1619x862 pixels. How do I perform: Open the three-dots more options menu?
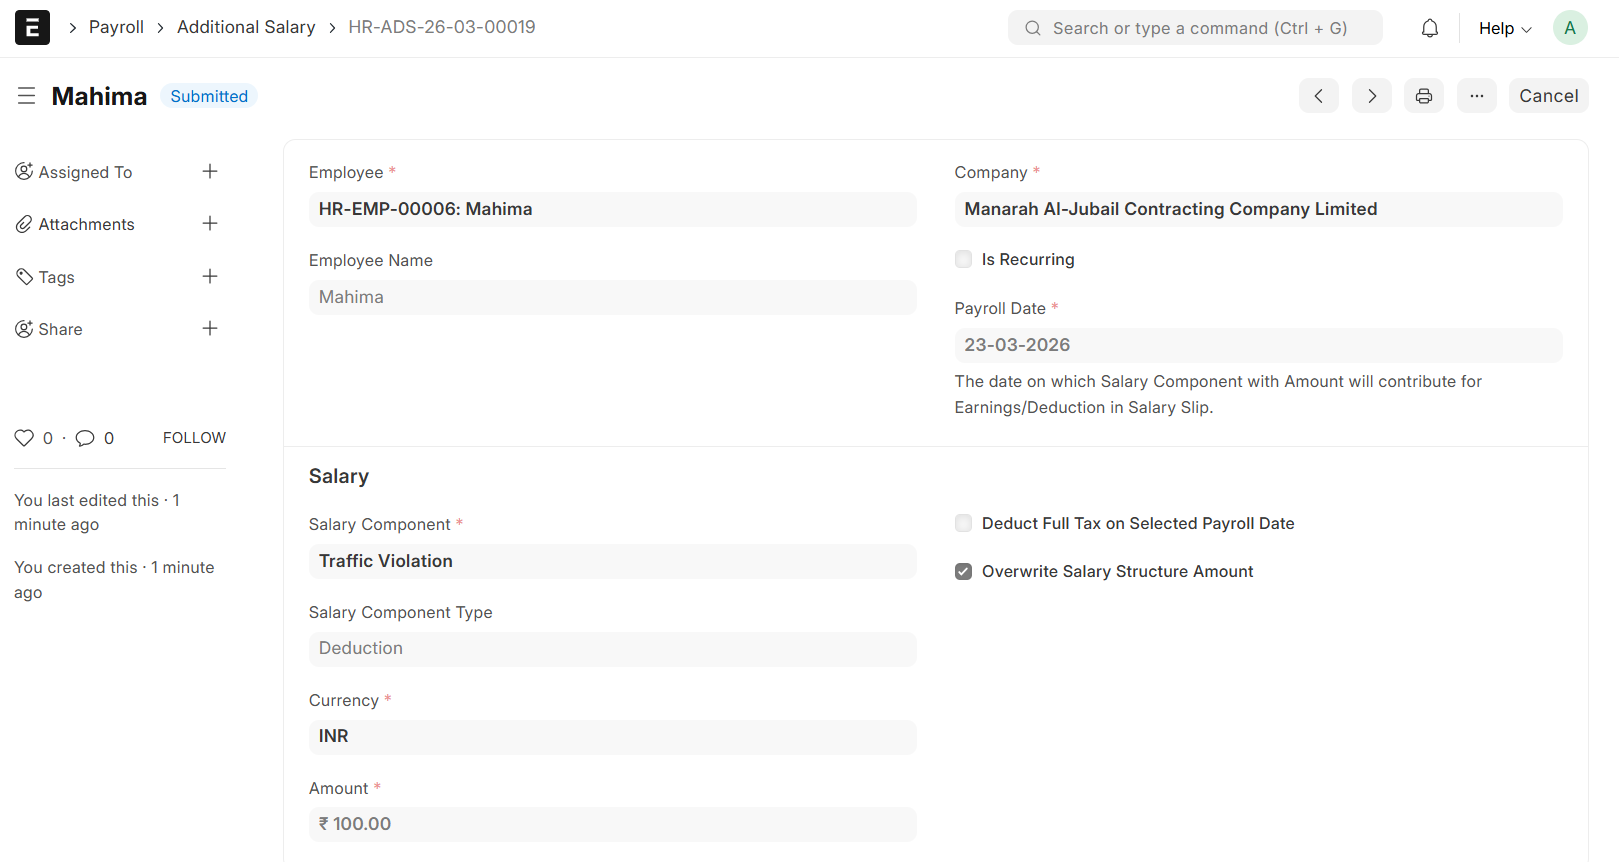1476,96
